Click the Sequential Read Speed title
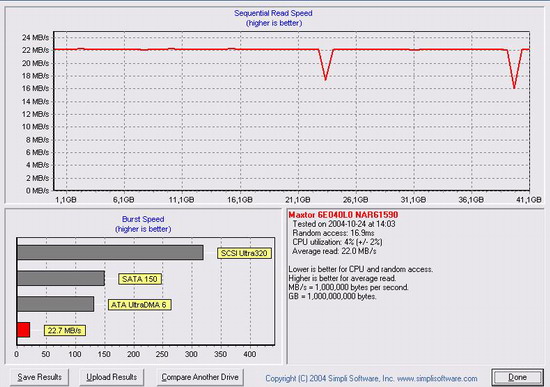 [273, 13]
